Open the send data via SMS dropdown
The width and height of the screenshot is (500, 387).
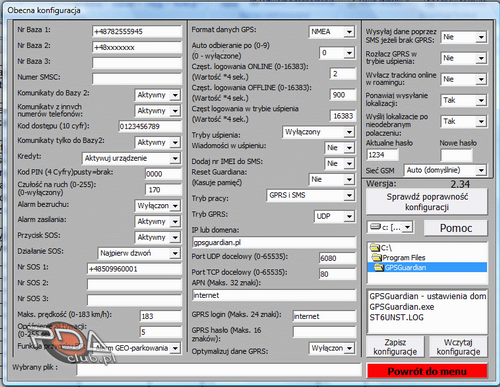(464, 37)
